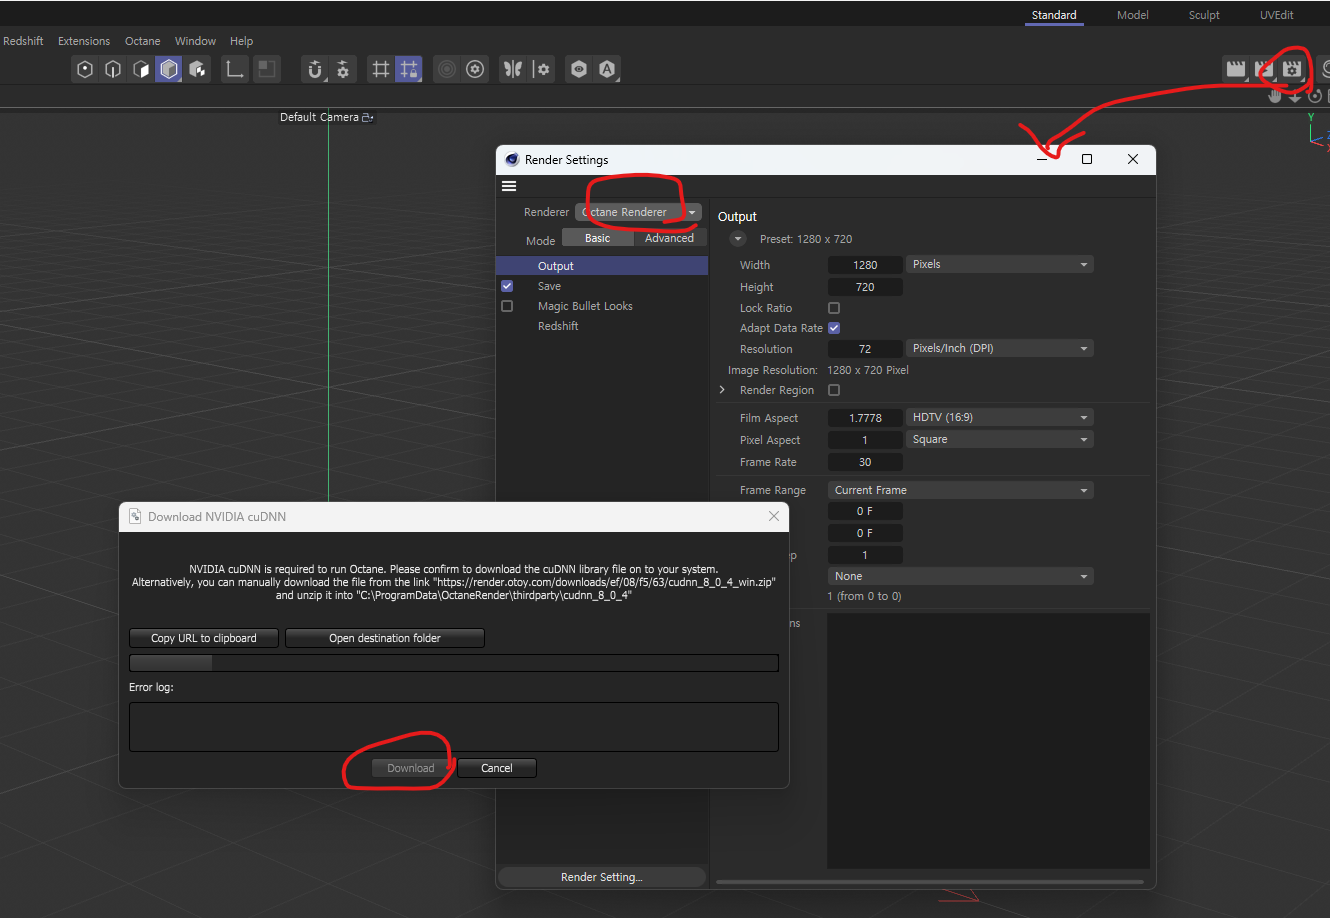Image resolution: width=1330 pixels, height=918 pixels.
Task: Open Current Frame range dropdown
Action: click(x=960, y=490)
